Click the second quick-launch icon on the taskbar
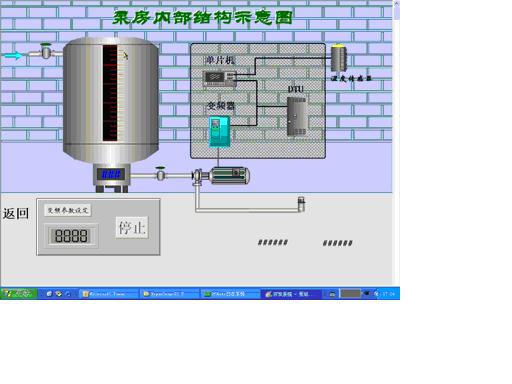 [59, 294]
